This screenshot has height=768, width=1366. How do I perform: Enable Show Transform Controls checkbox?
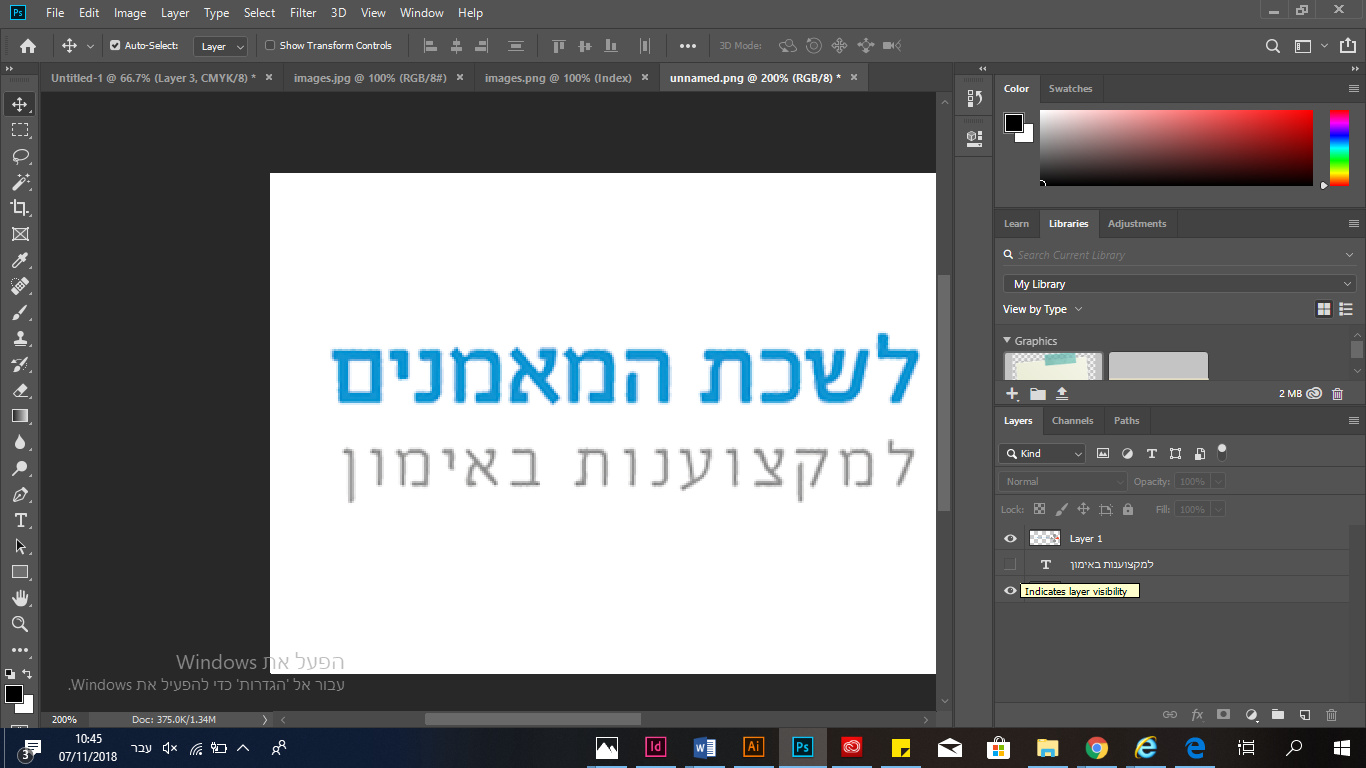pos(270,46)
